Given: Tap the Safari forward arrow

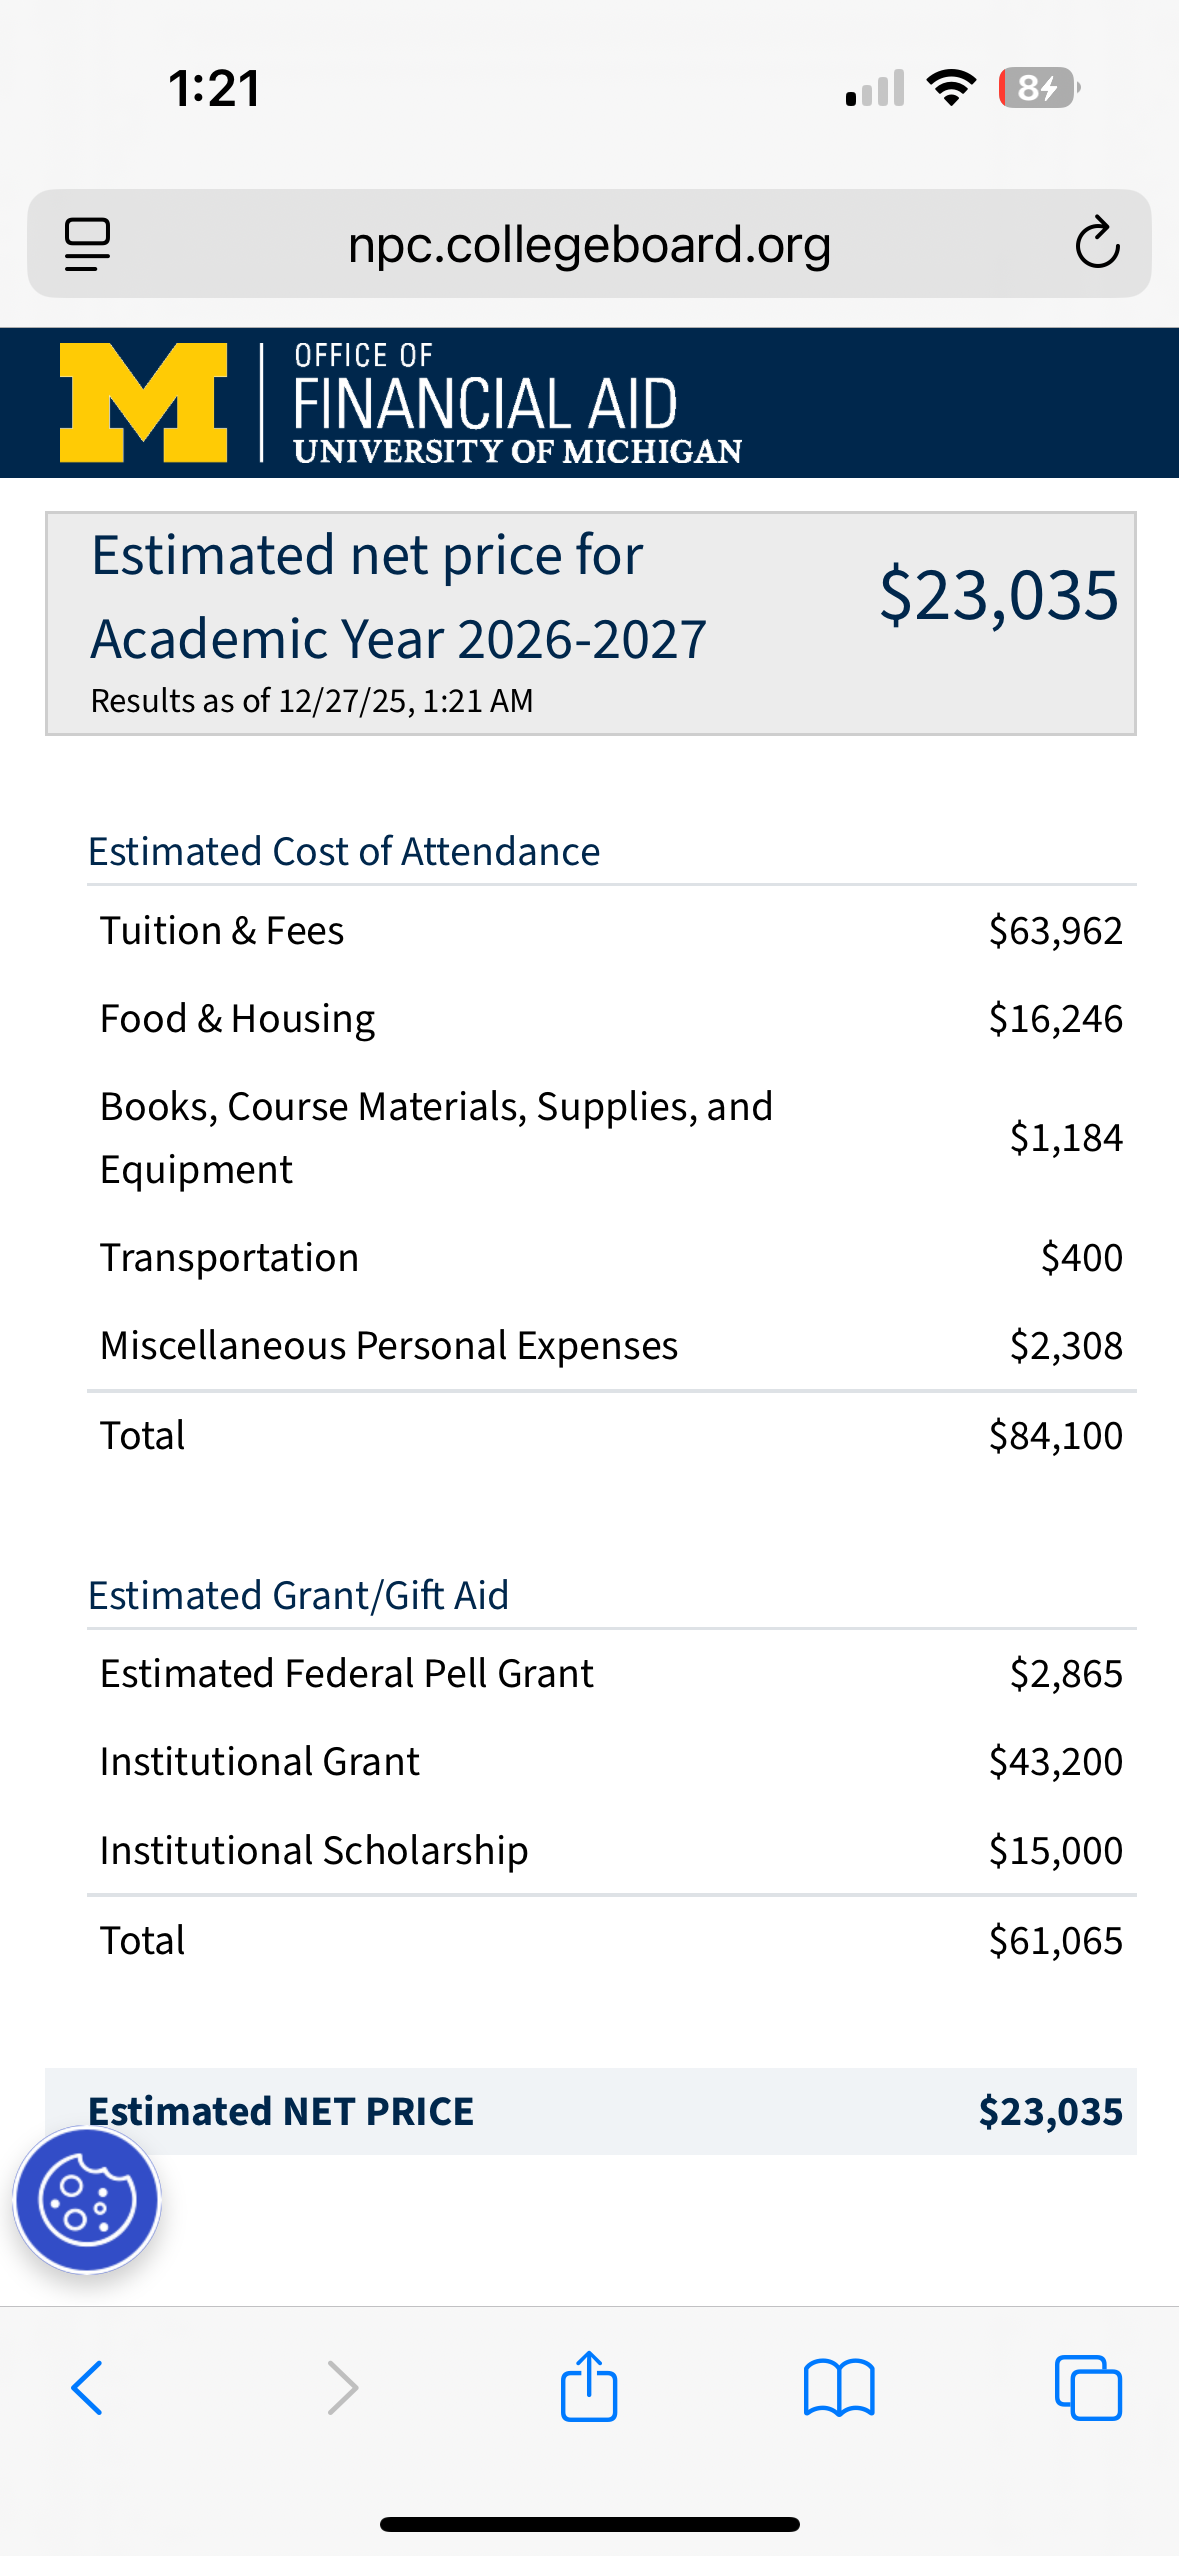Looking at the screenshot, I should [342, 2388].
